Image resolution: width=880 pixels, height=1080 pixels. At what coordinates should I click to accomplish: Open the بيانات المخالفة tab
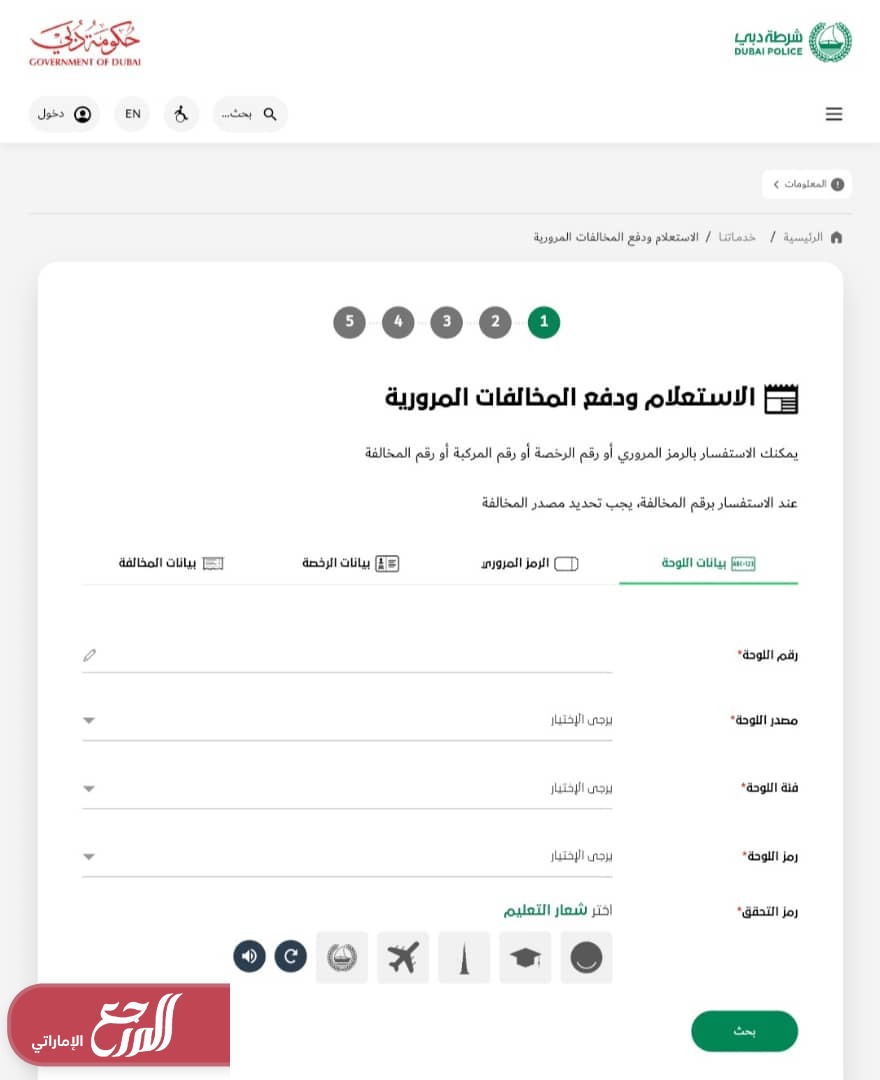point(171,563)
